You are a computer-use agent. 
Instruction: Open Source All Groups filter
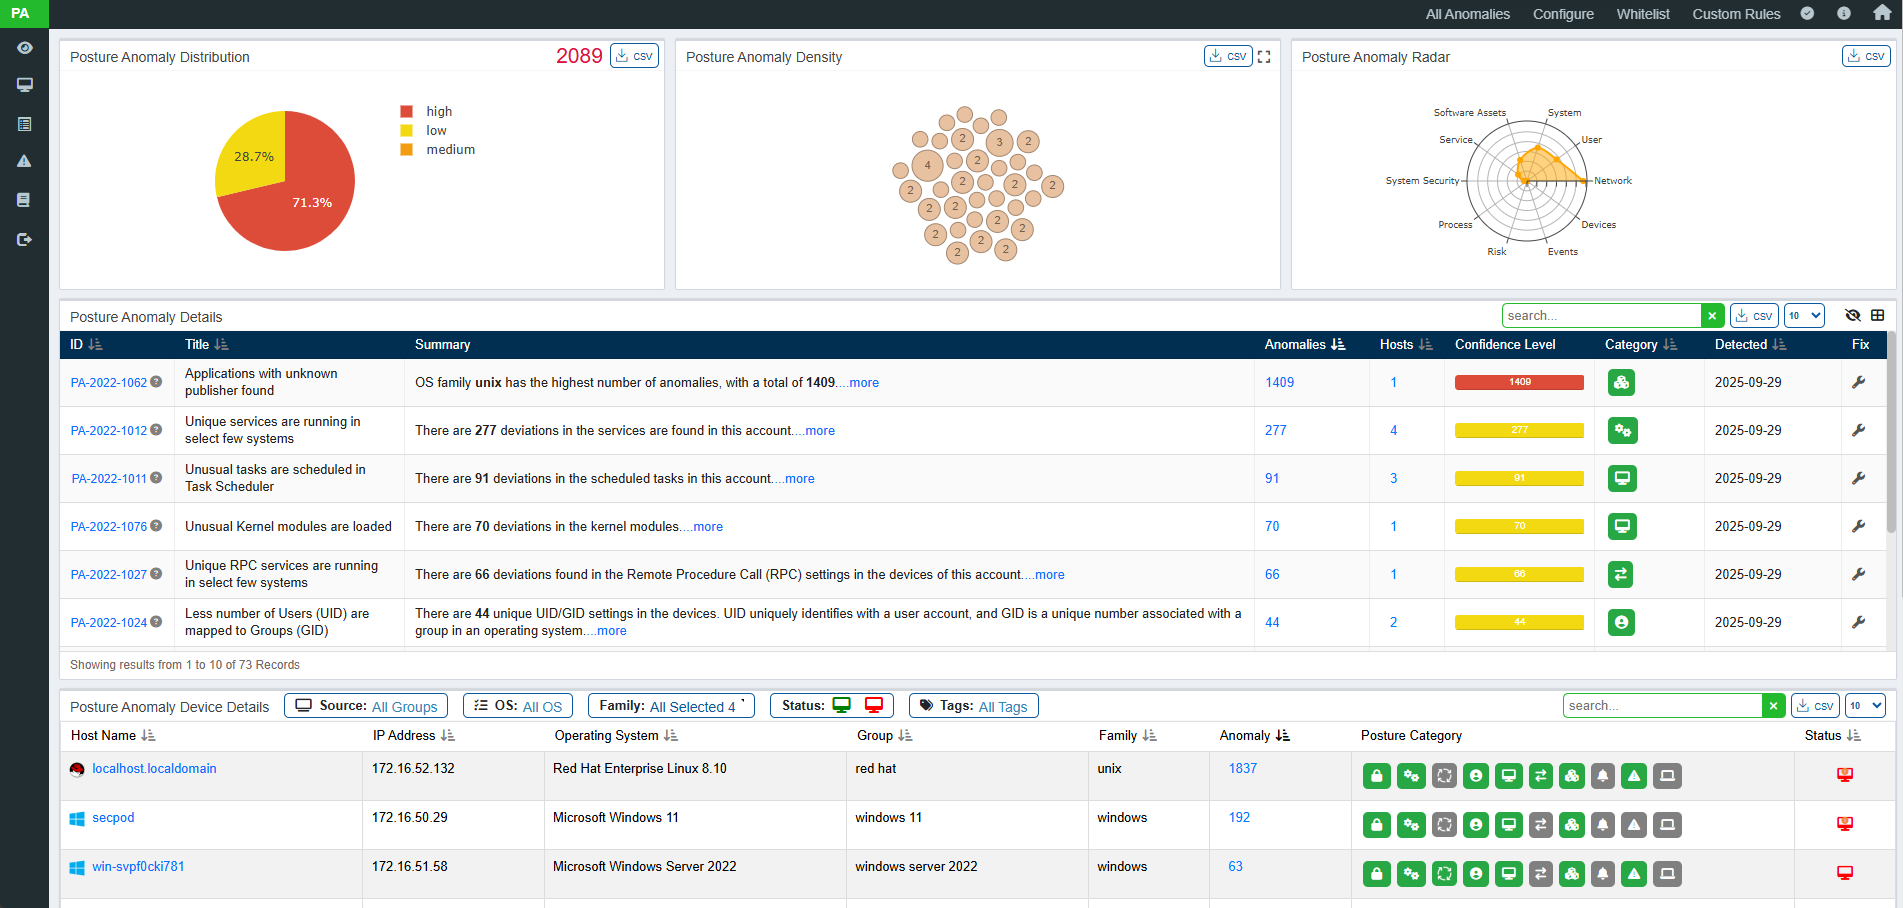[366, 706]
